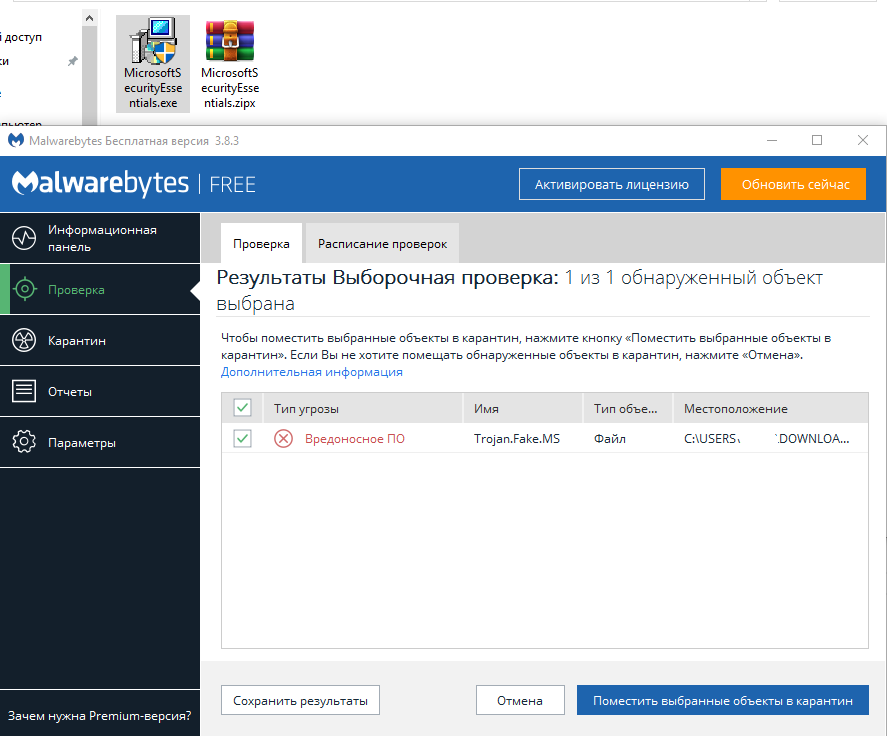Switch to Расписание проверок tab
The width and height of the screenshot is (887, 736).
coord(382,244)
